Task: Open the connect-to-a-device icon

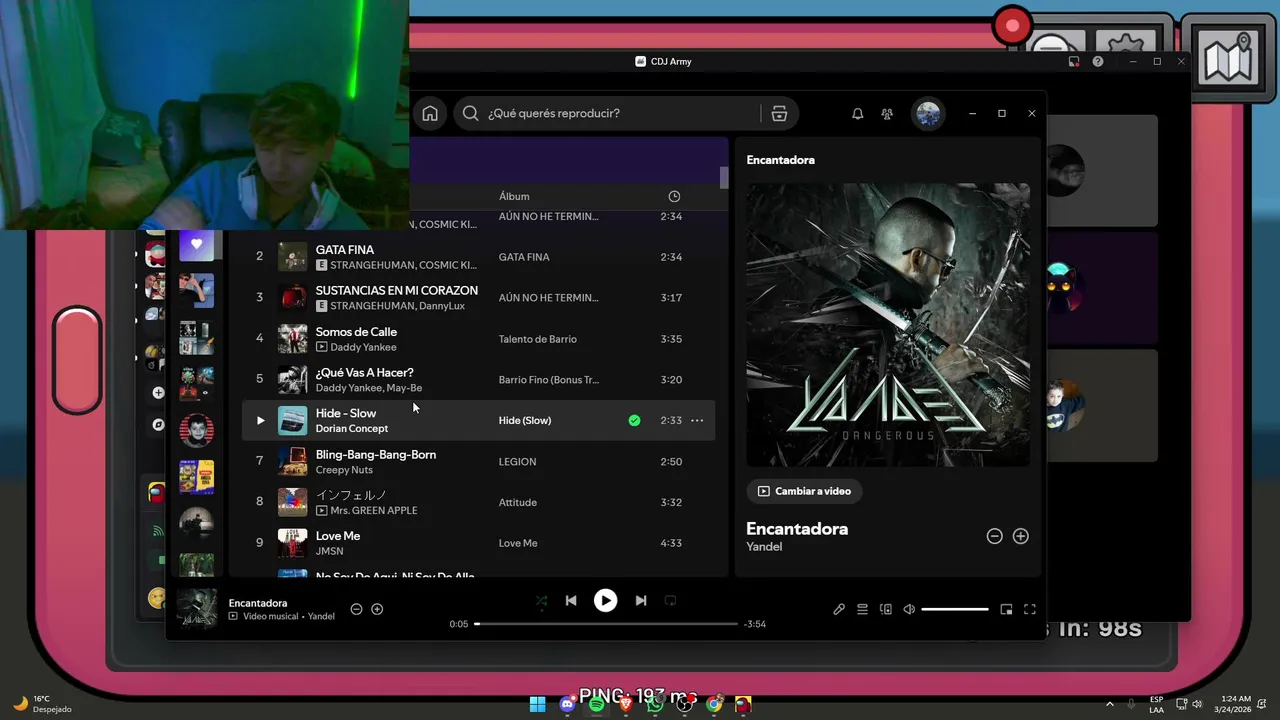Action: click(885, 609)
